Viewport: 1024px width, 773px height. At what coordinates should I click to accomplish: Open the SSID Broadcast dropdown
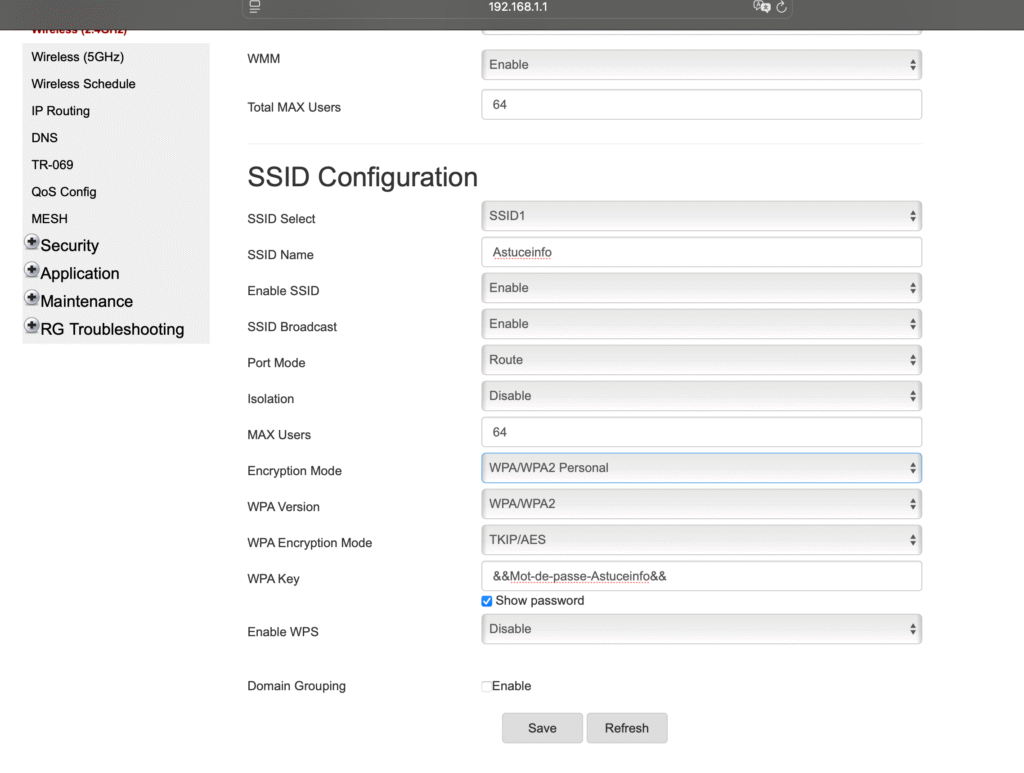[x=701, y=324]
